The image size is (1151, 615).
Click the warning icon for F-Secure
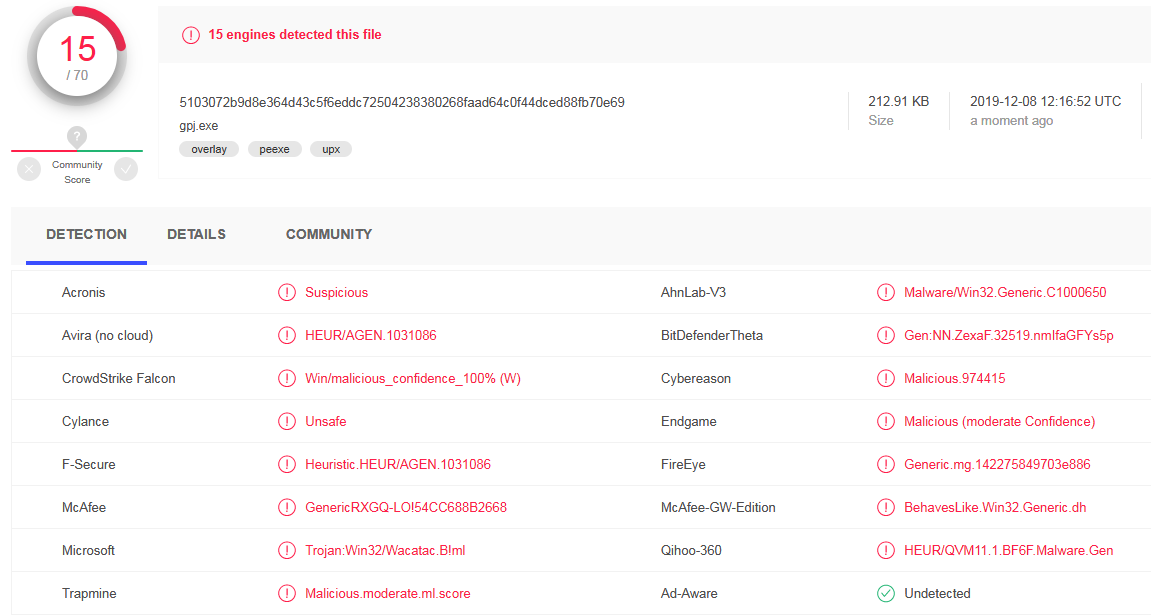point(286,465)
